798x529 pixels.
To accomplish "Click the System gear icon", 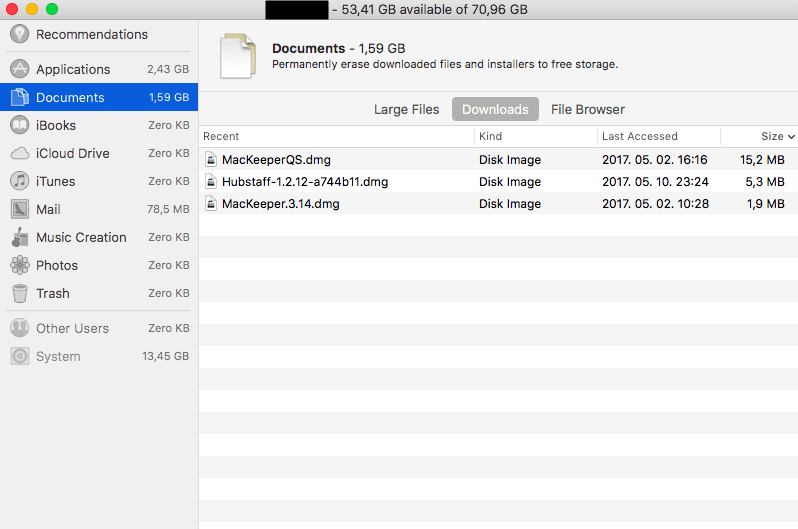I will (x=19, y=356).
